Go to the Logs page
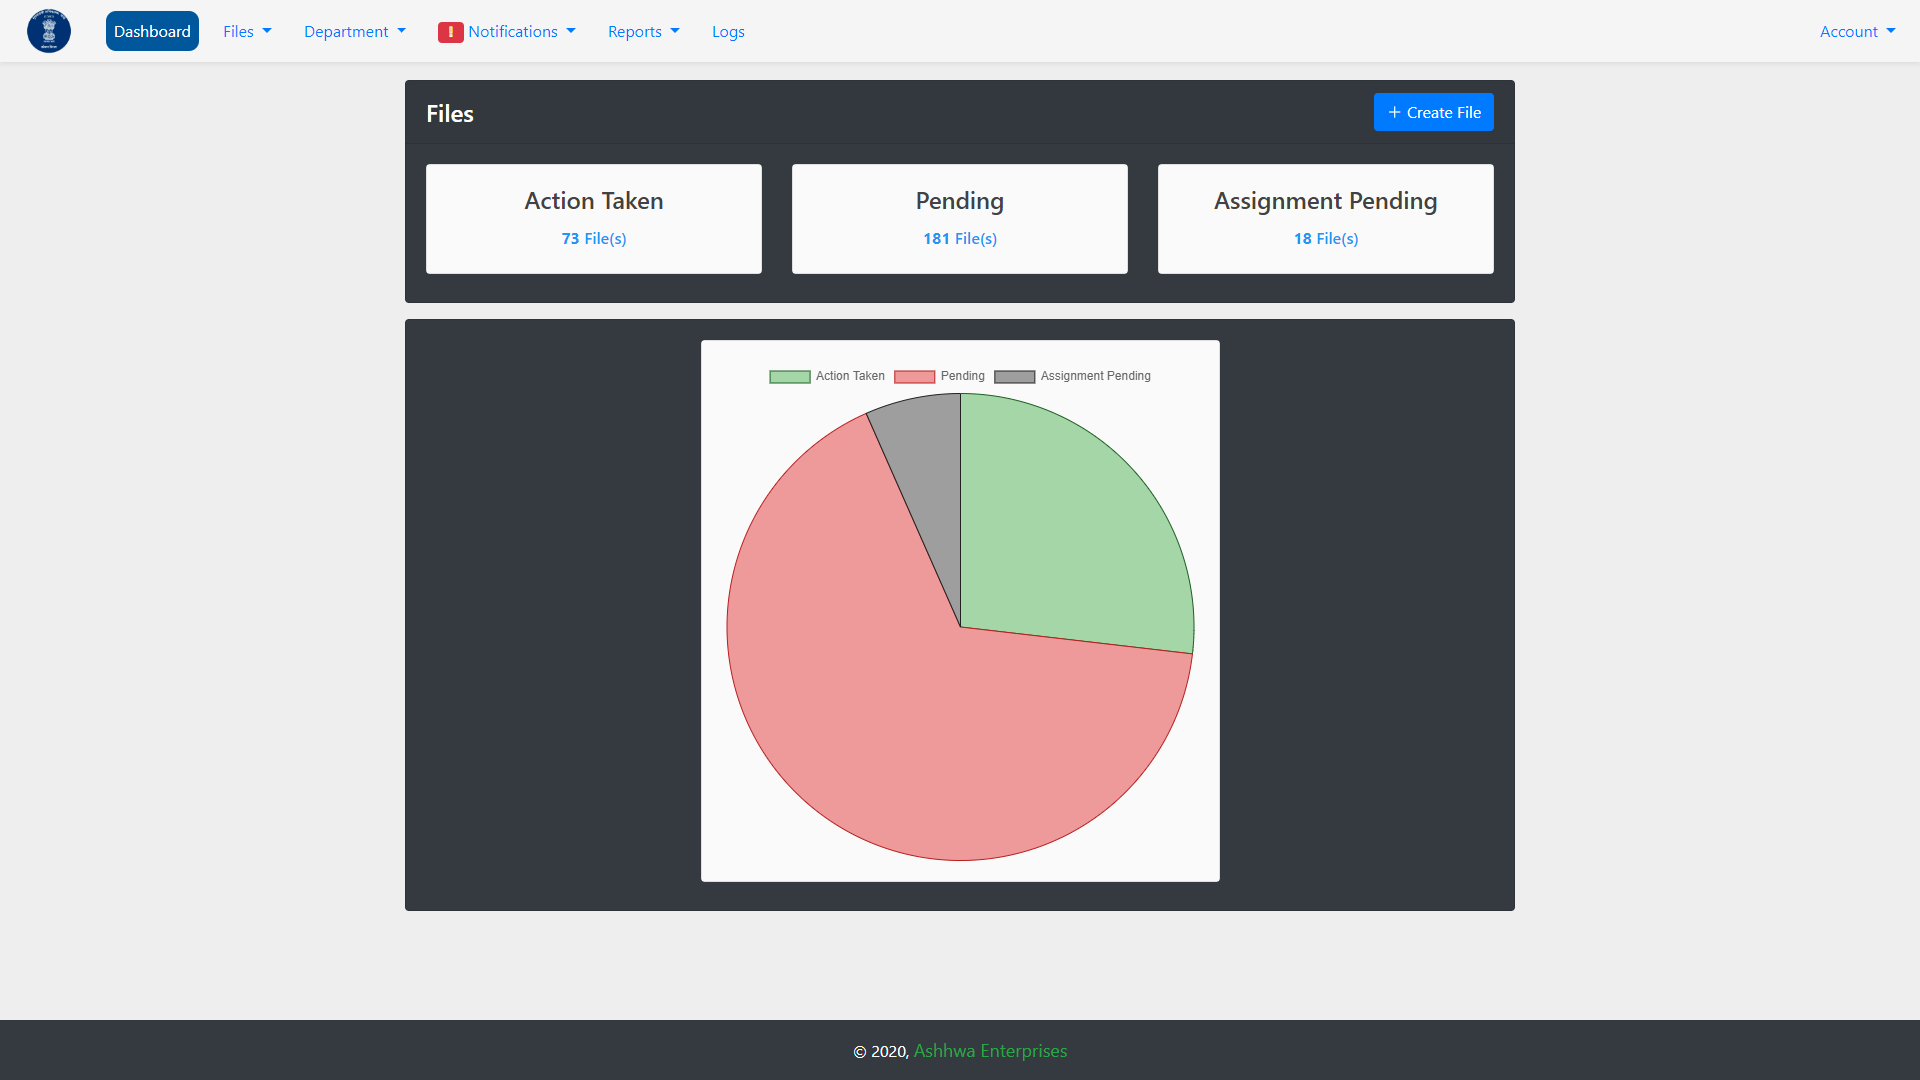This screenshot has width=1920, height=1080. click(x=728, y=32)
